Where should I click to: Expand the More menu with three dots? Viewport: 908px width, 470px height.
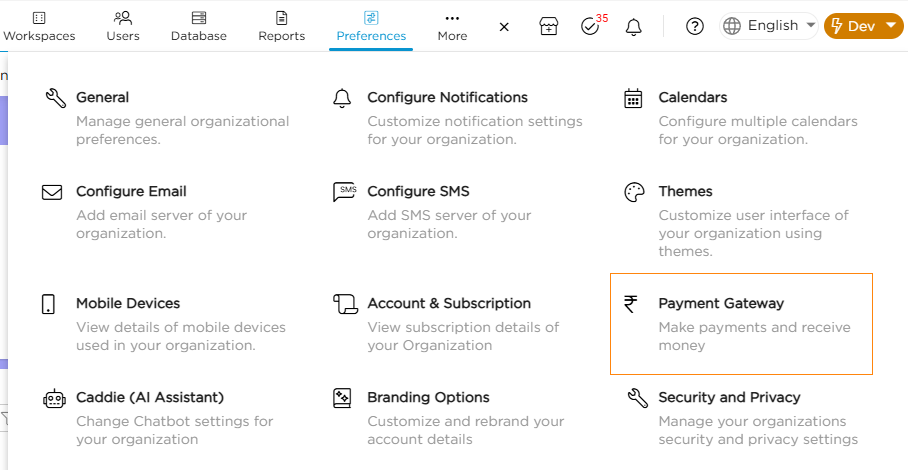[x=452, y=26]
